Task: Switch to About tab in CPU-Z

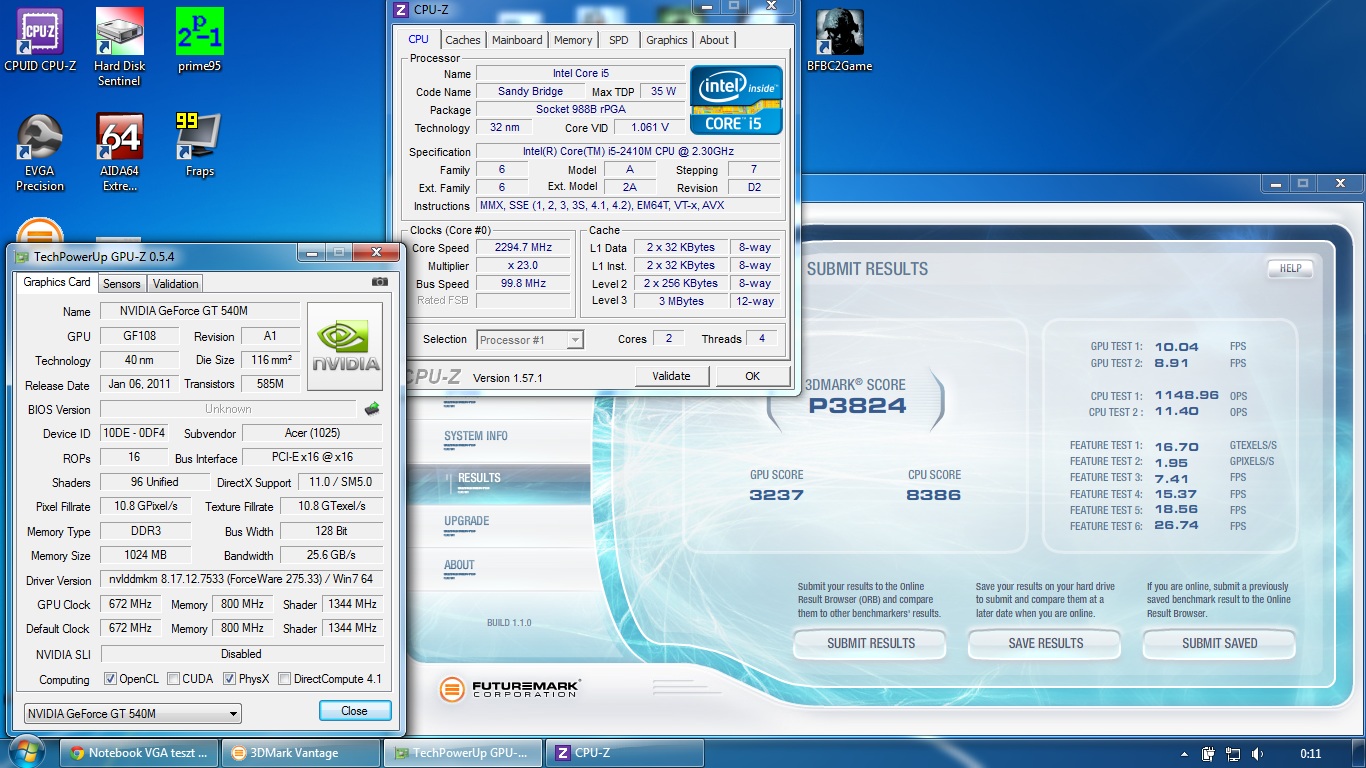Action: point(714,40)
